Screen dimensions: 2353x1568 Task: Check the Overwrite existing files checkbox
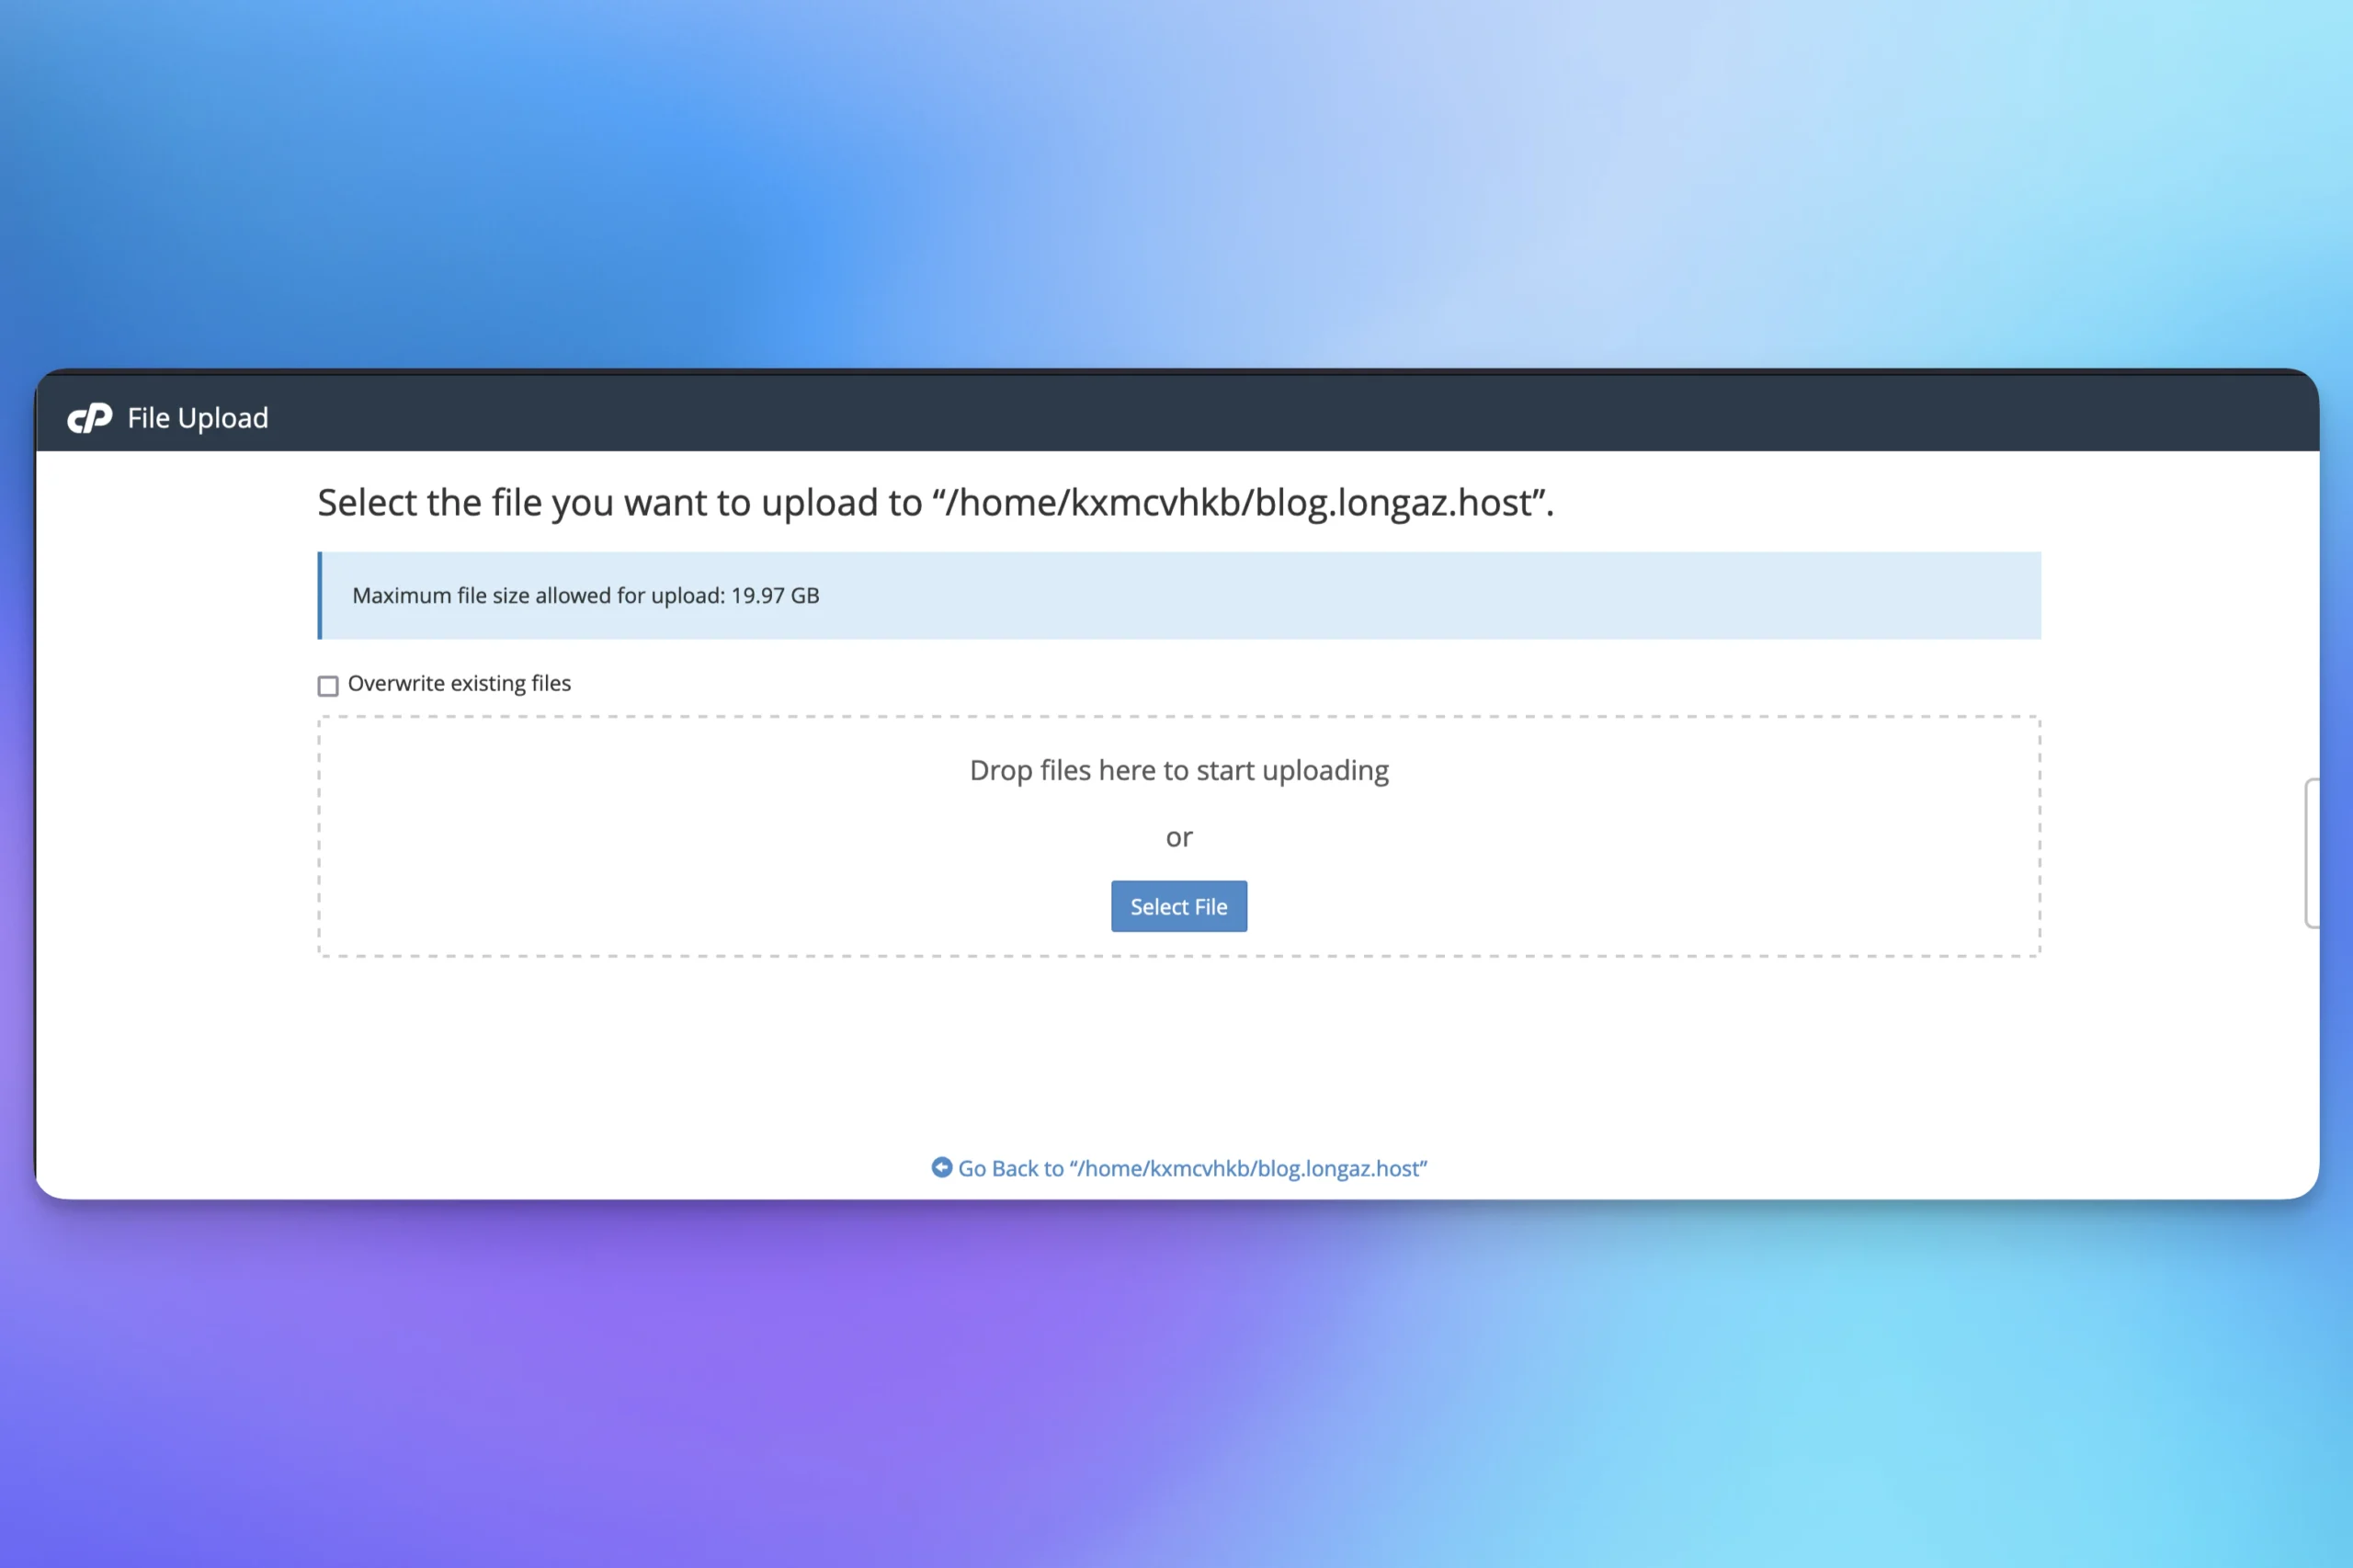328,685
